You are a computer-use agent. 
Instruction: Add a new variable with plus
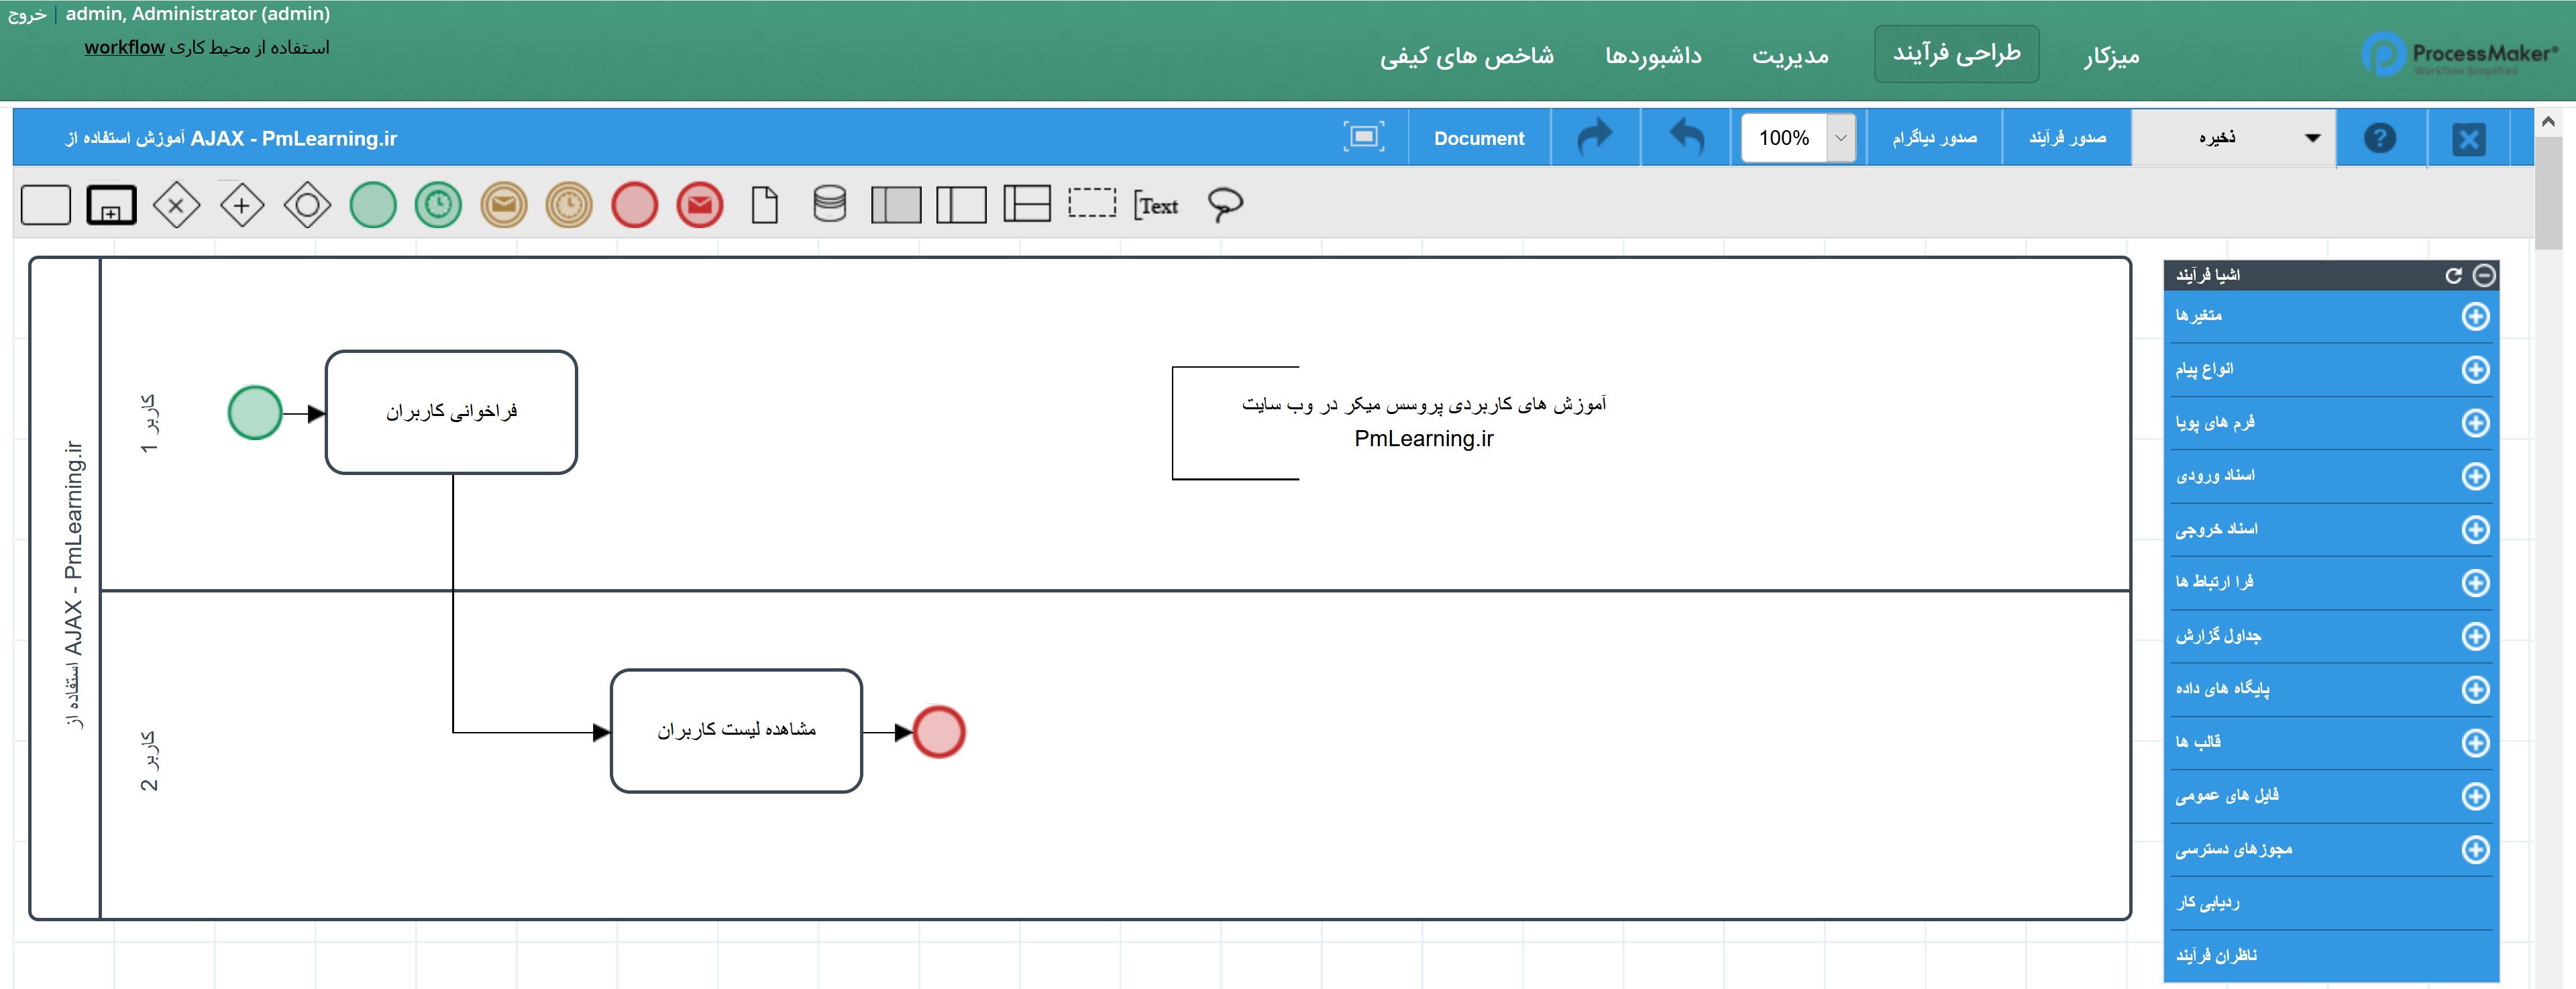point(2475,316)
